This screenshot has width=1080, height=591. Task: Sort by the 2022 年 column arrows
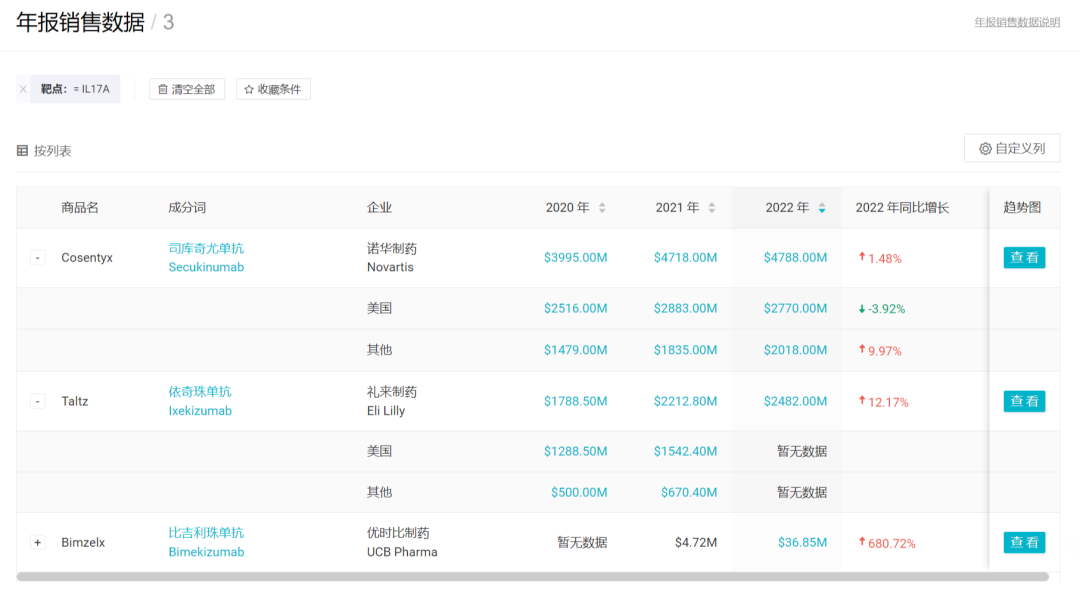coord(822,207)
